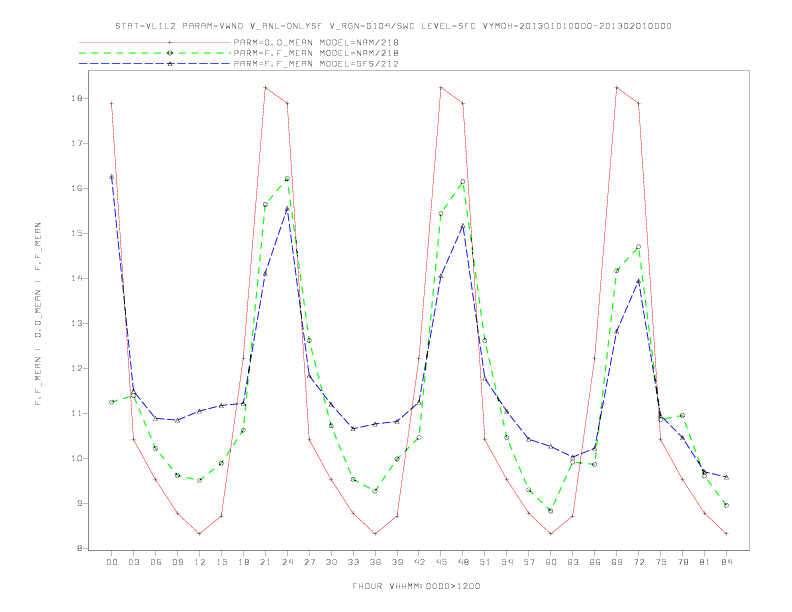This screenshot has height=612, width=792.
Task: Click x-axis tick label 81
Action: point(704,562)
